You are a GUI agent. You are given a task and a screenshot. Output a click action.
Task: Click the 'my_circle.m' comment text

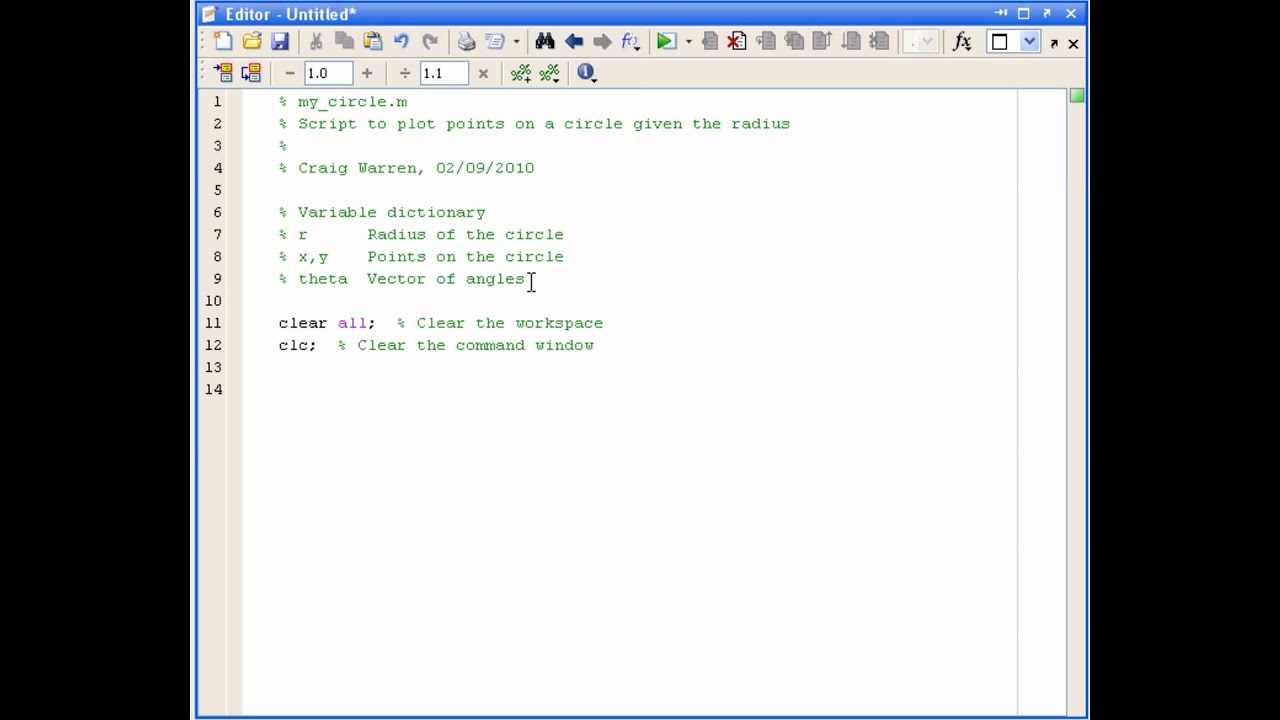click(x=352, y=102)
